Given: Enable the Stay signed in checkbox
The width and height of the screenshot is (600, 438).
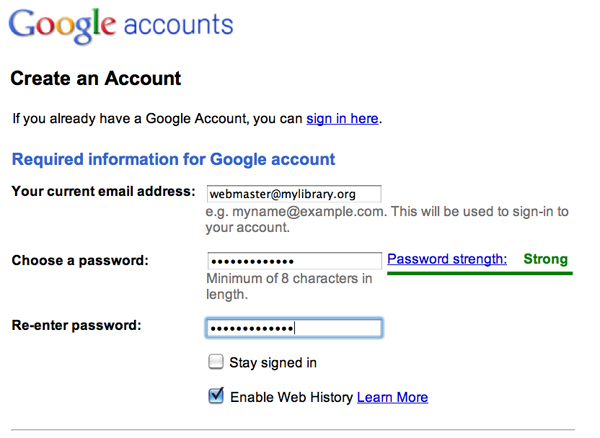Looking at the screenshot, I should tap(215, 362).
